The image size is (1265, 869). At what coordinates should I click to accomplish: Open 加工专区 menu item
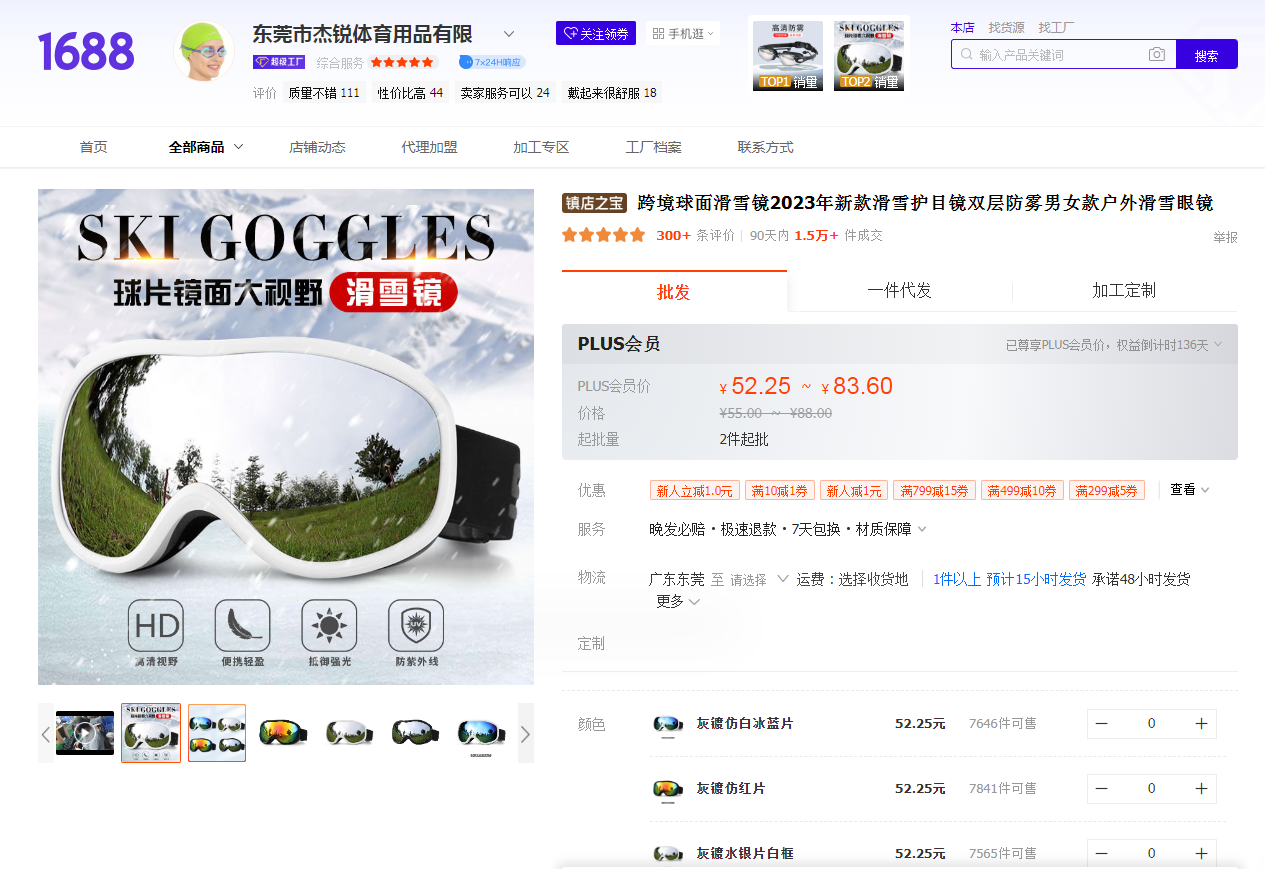[541, 147]
